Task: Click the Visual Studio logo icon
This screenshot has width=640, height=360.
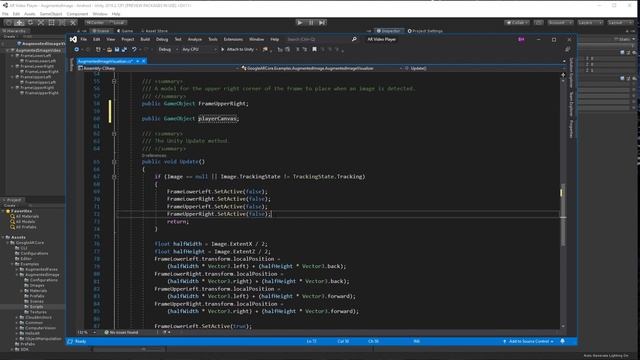Action: point(73,39)
